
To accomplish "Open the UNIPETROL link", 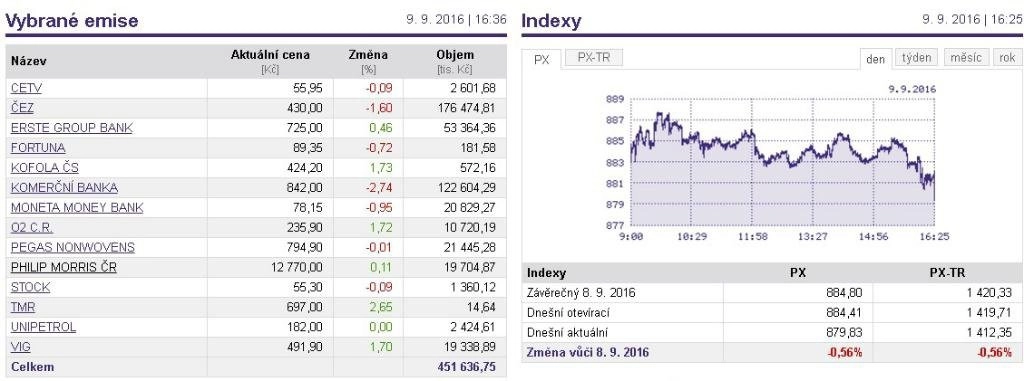I will (x=44, y=327).
